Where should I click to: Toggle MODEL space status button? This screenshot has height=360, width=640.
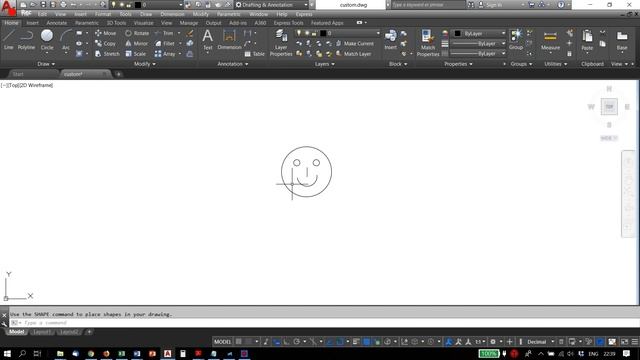point(222,342)
